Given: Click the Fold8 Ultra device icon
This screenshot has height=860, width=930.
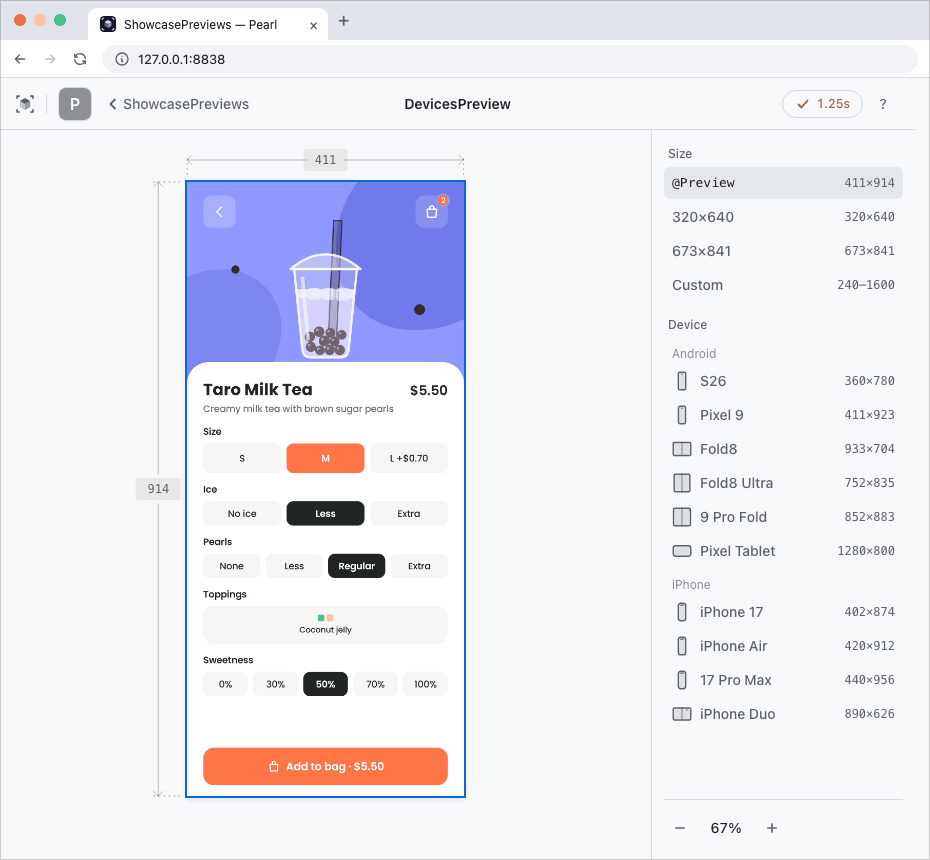Looking at the screenshot, I should click(682, 483).
